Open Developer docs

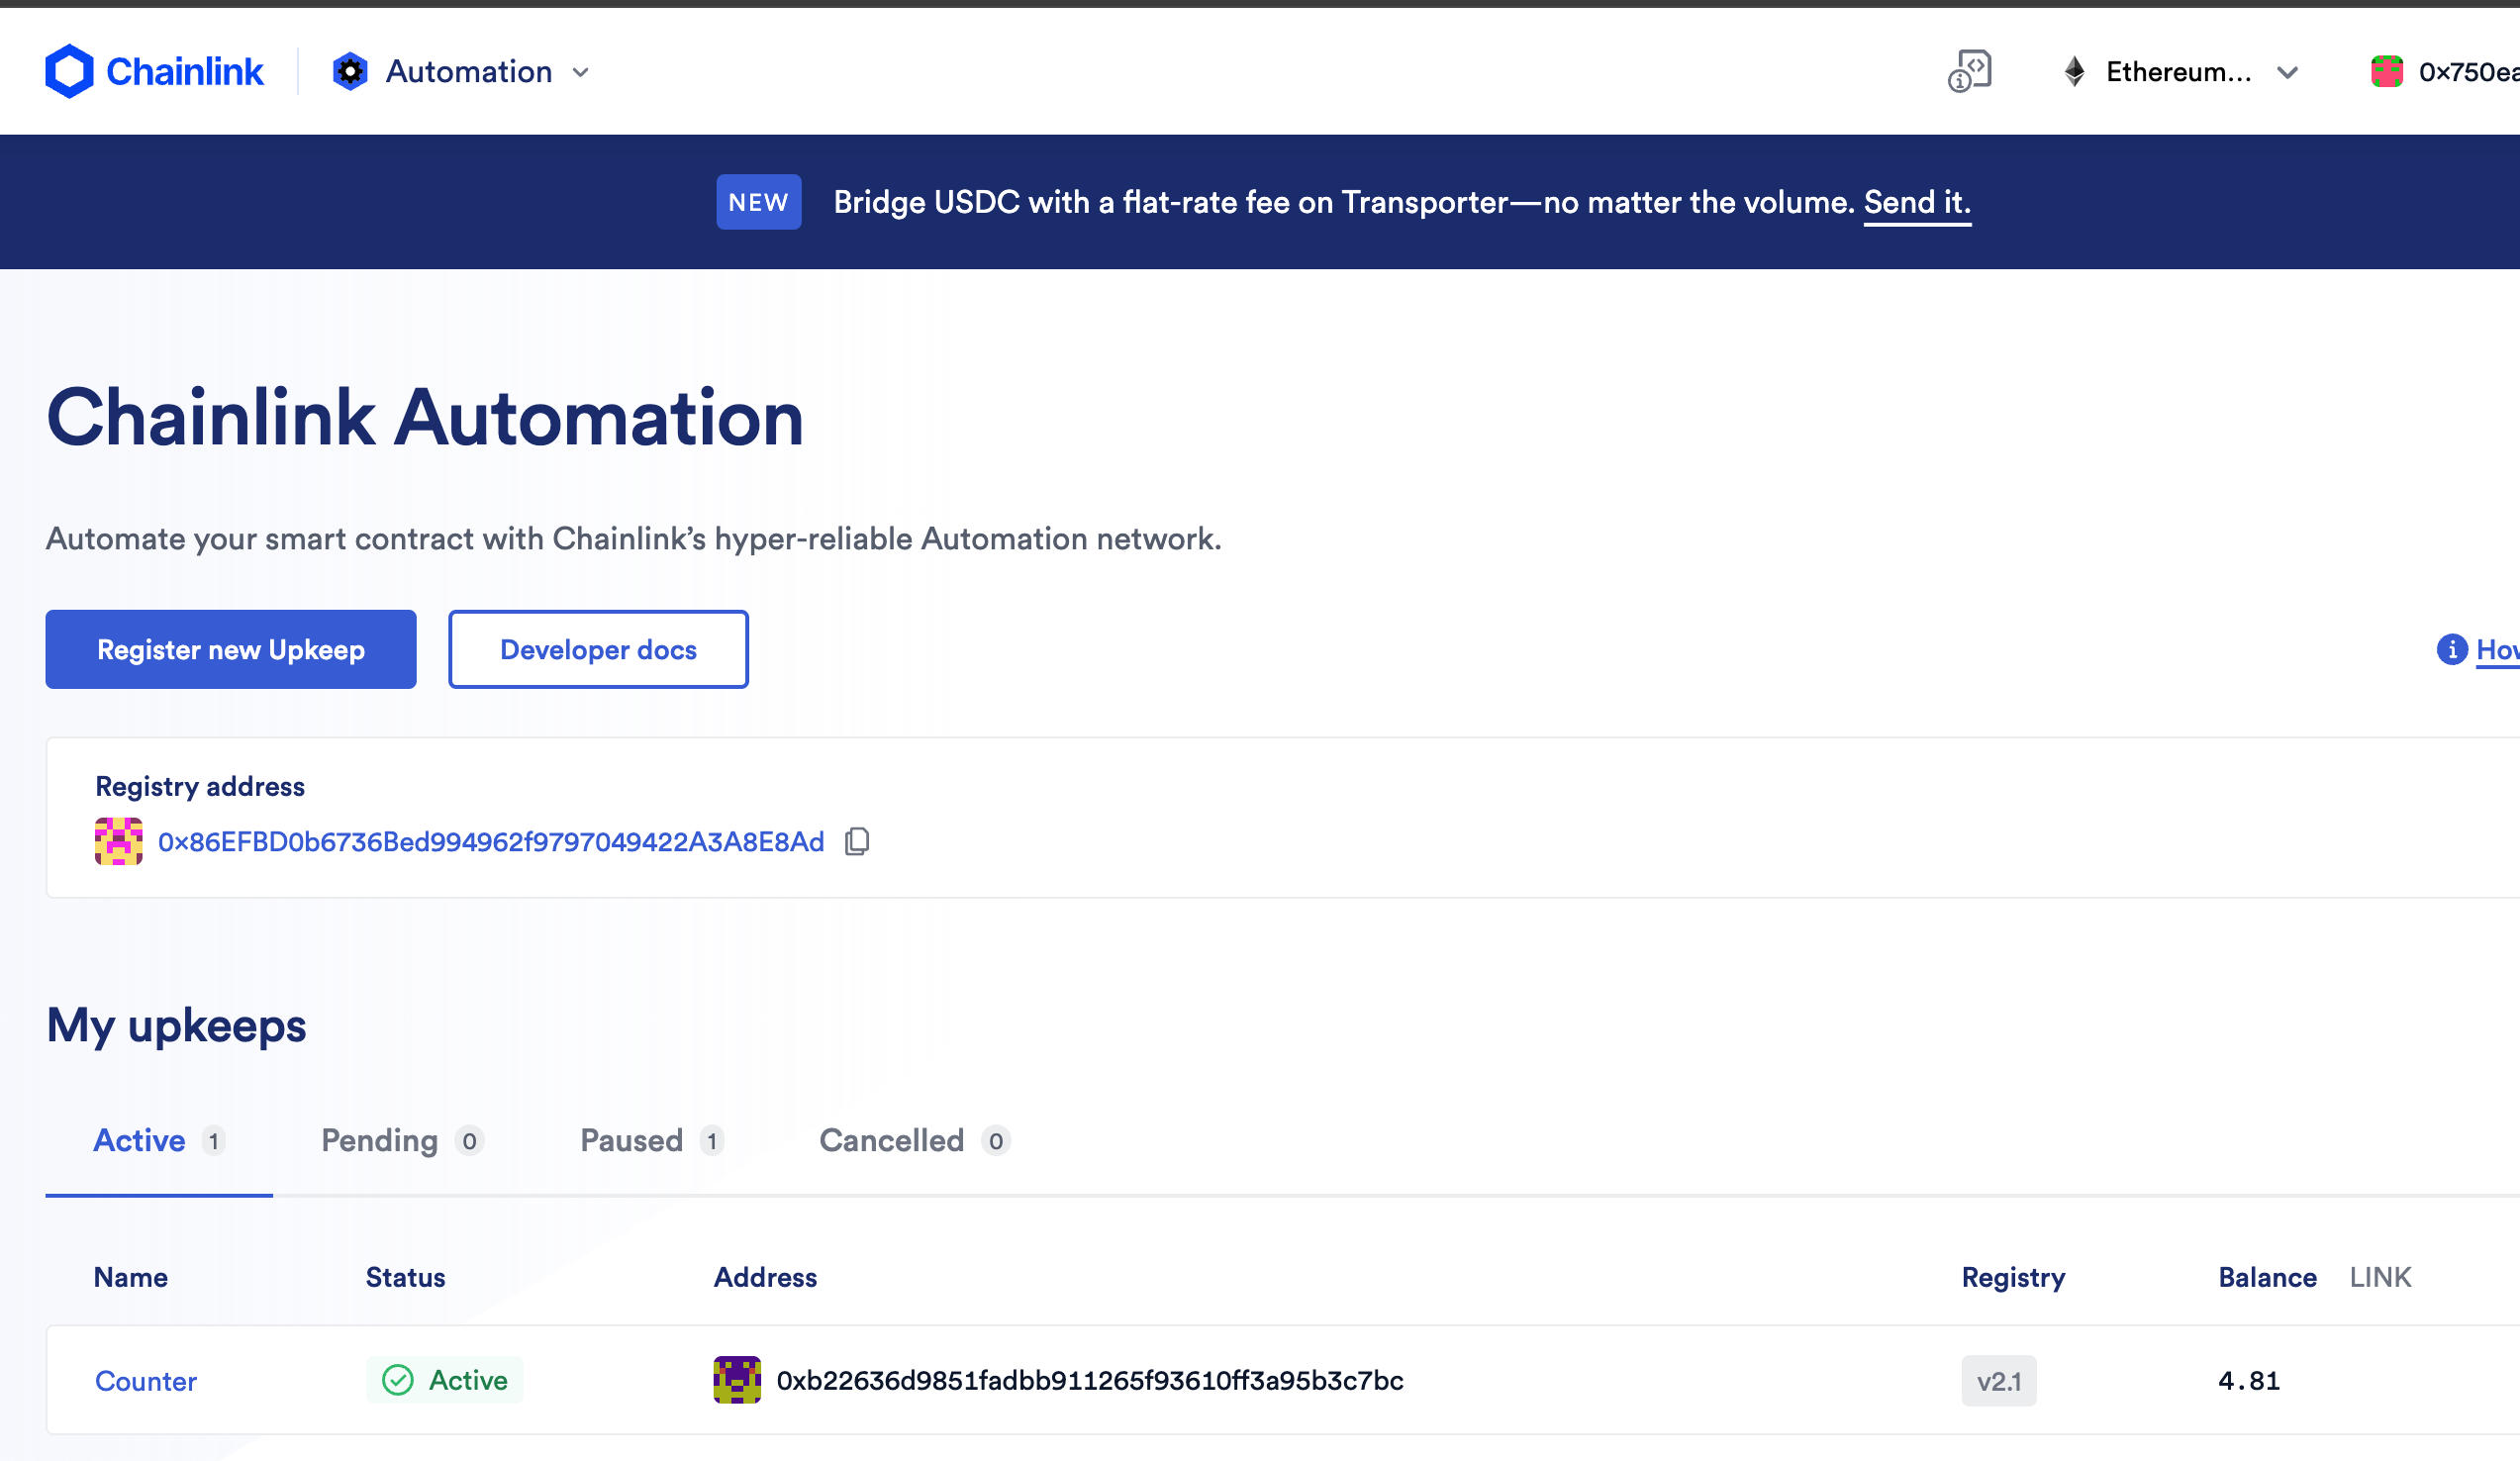tap(598, 649)
